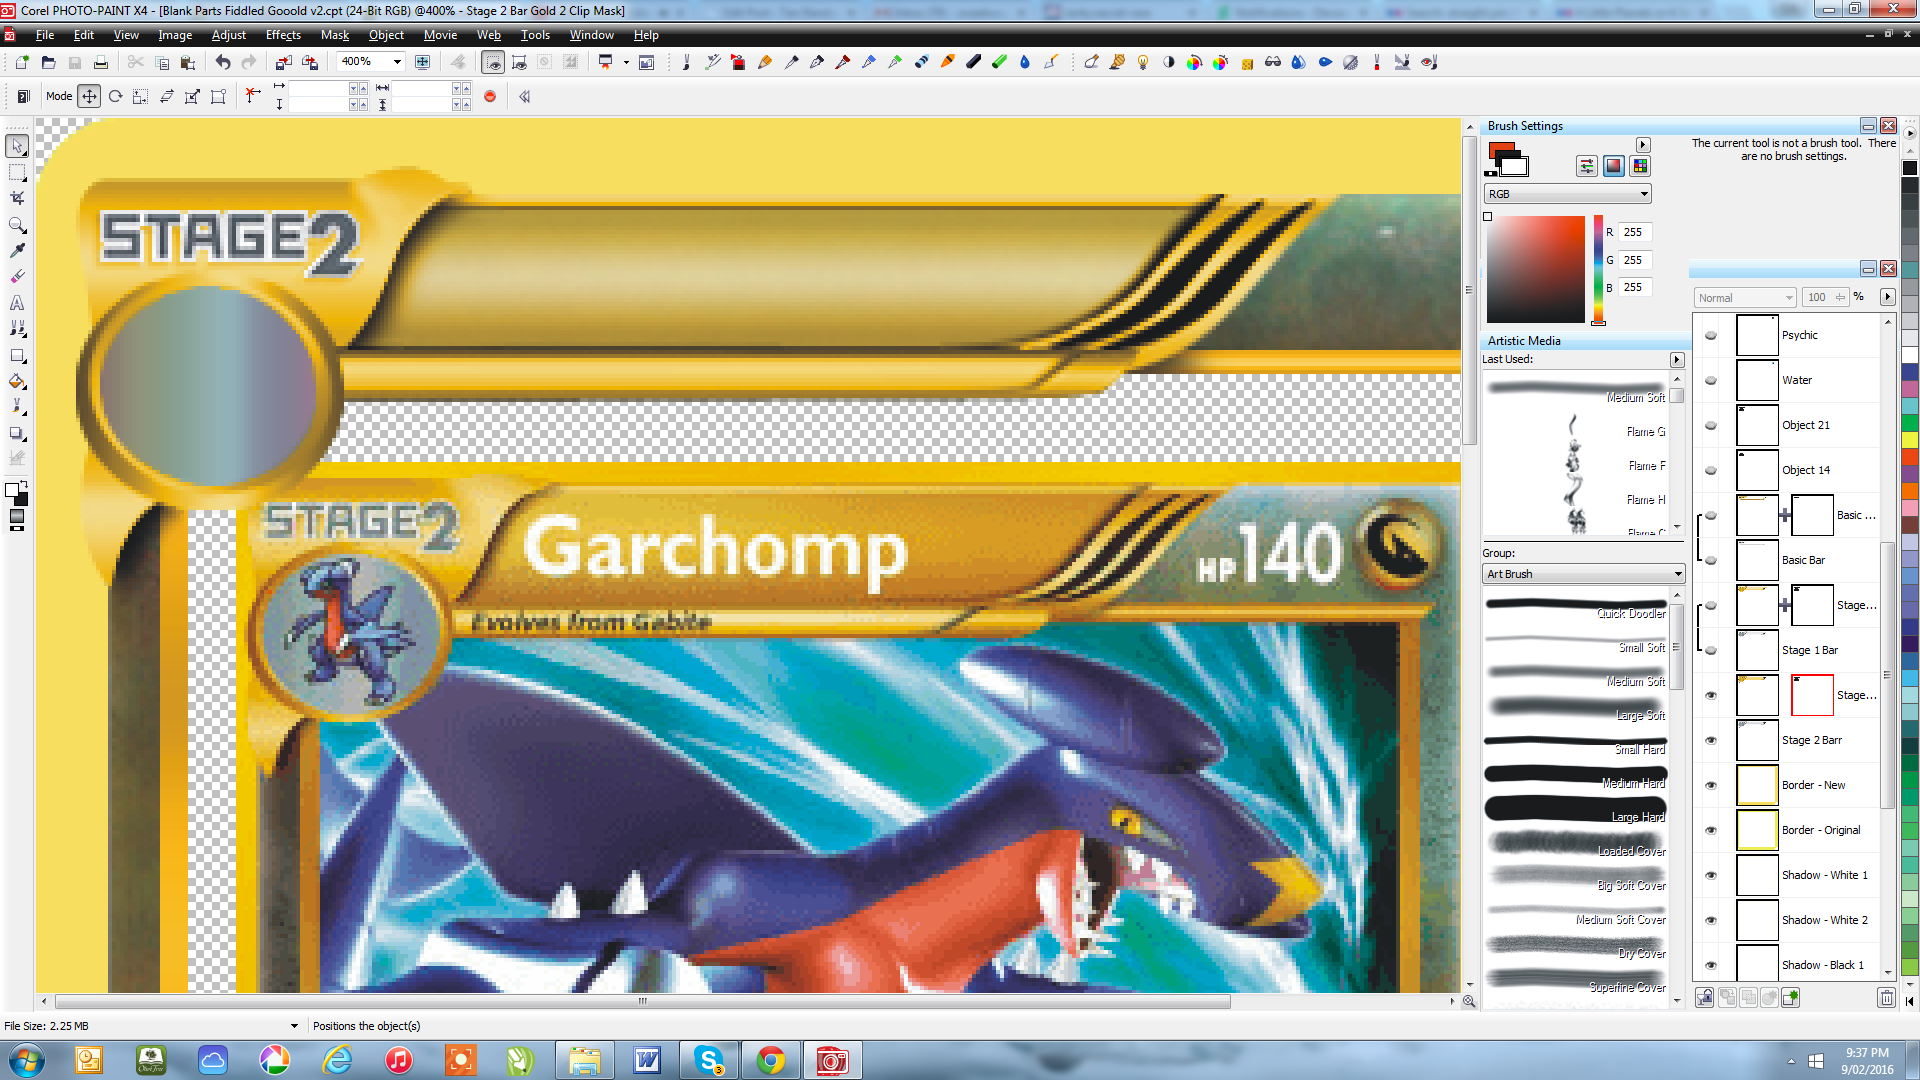Click the New document icon
Image resolution: width=1920 pixels, height=1080 pixels.
coord(22,62)
